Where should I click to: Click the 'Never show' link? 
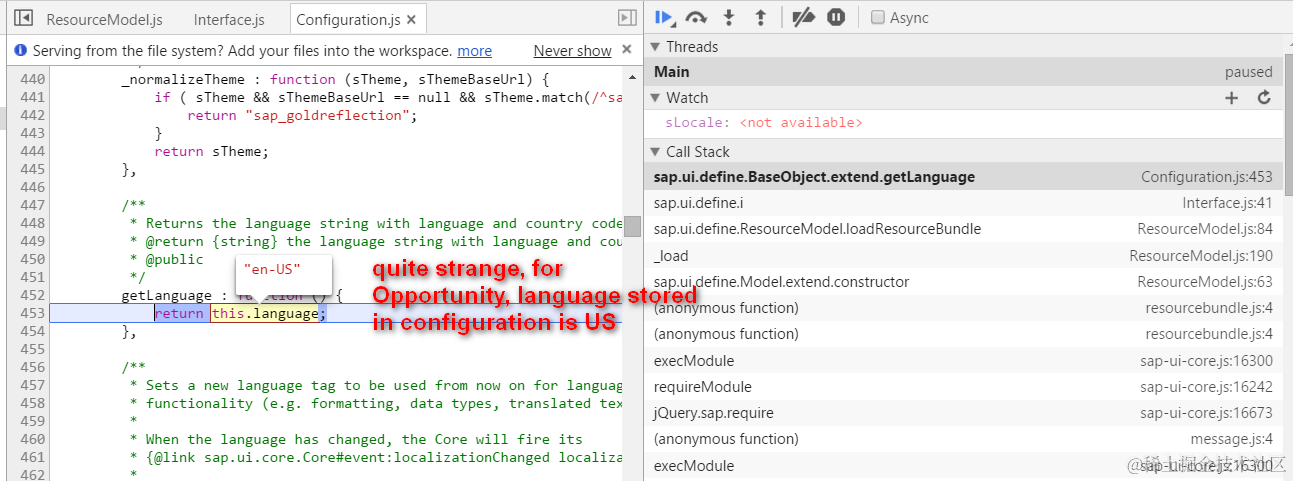coord(572,51)
